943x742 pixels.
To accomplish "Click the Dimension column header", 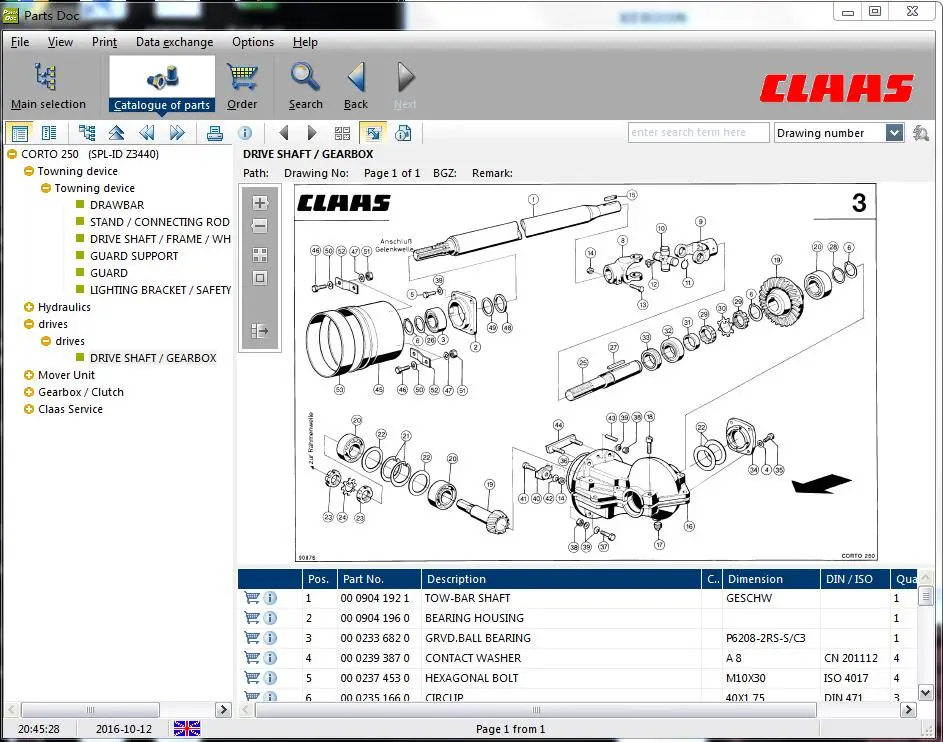I will pyautogui.click(x=772, y=579).
